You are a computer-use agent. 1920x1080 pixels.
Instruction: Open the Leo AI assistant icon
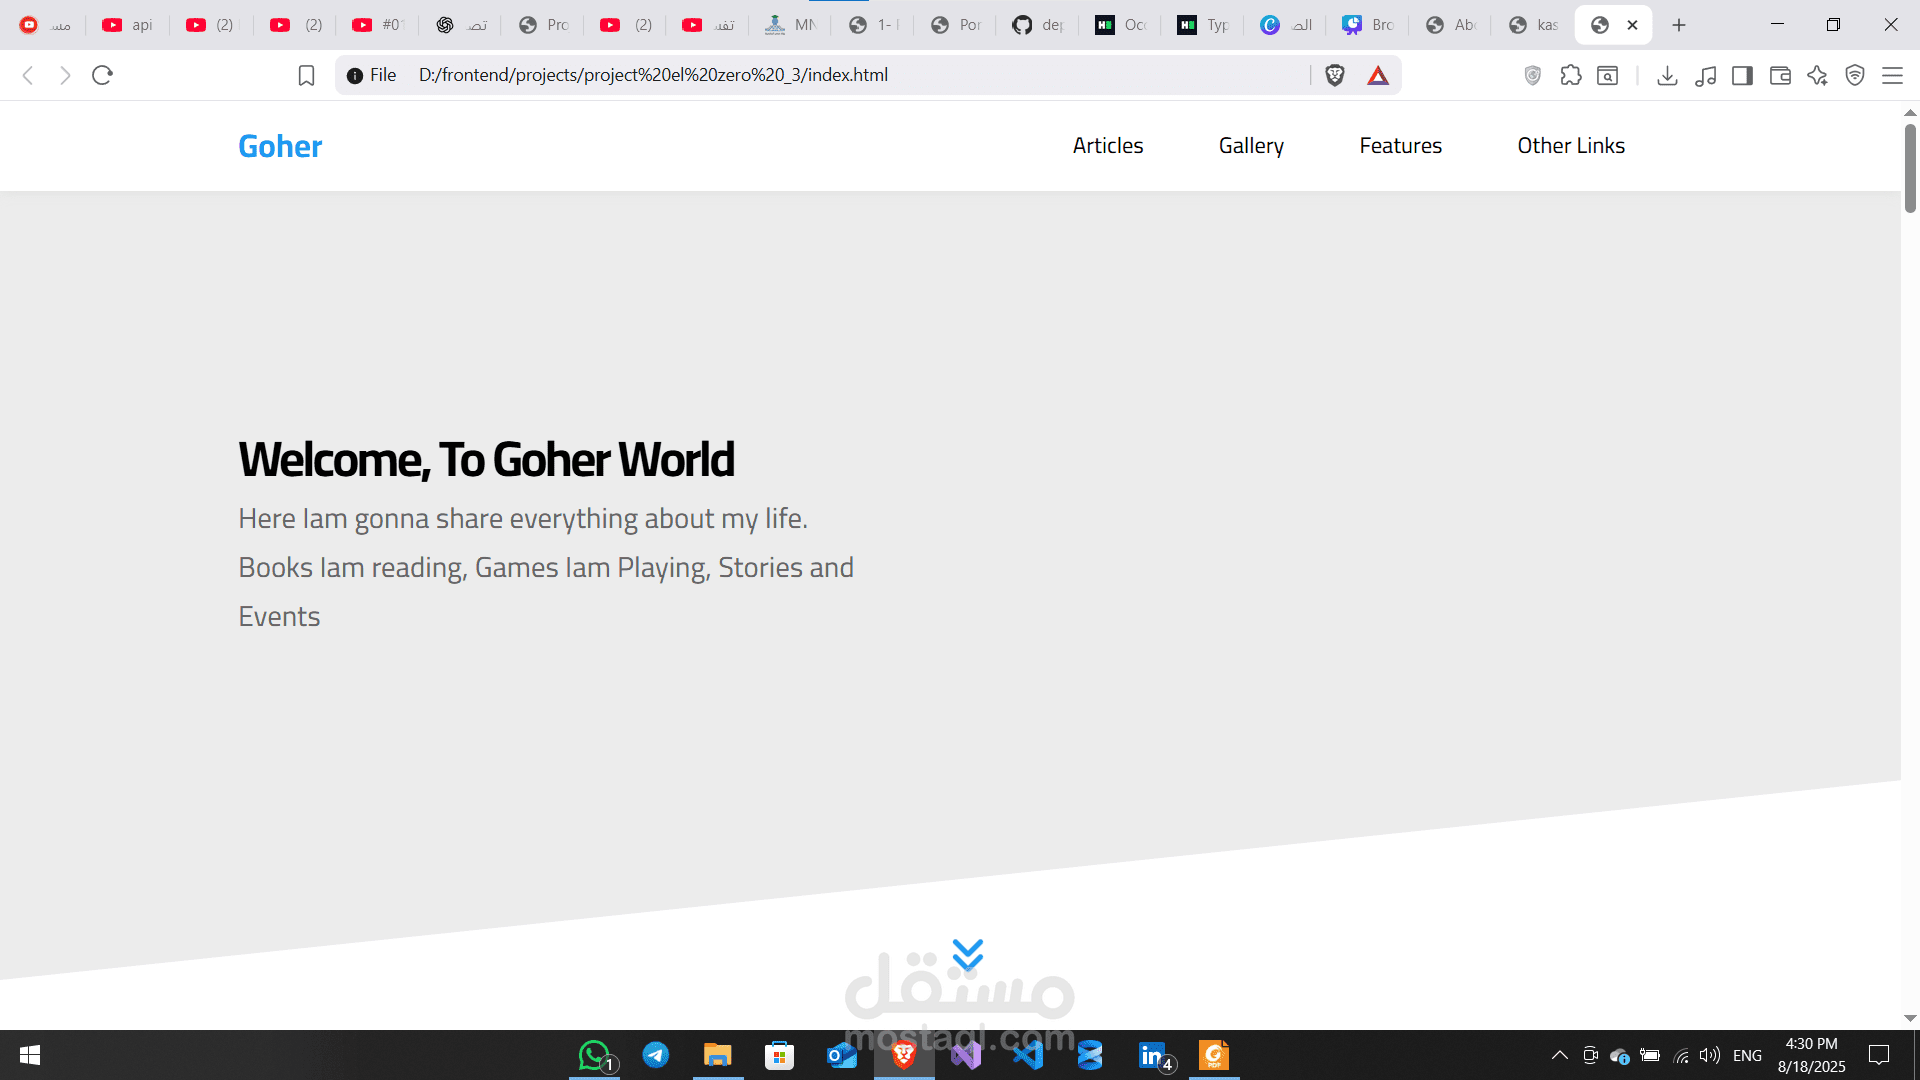coord(1817,75)
